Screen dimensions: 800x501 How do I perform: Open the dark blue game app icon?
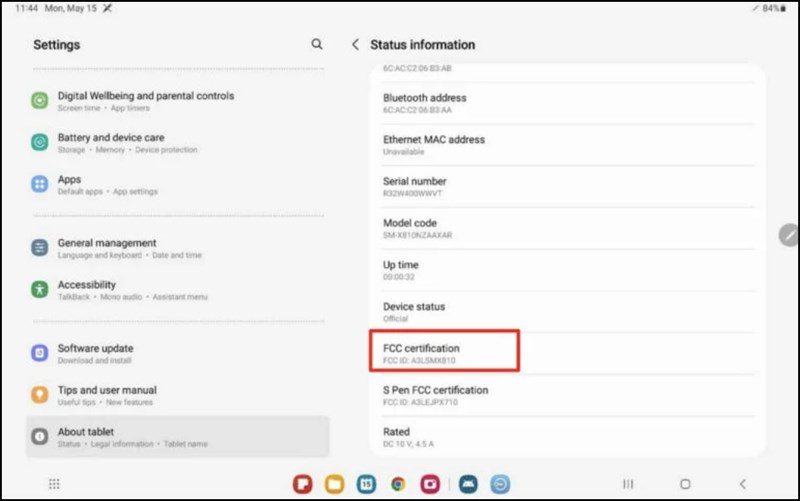coord(468,484)
